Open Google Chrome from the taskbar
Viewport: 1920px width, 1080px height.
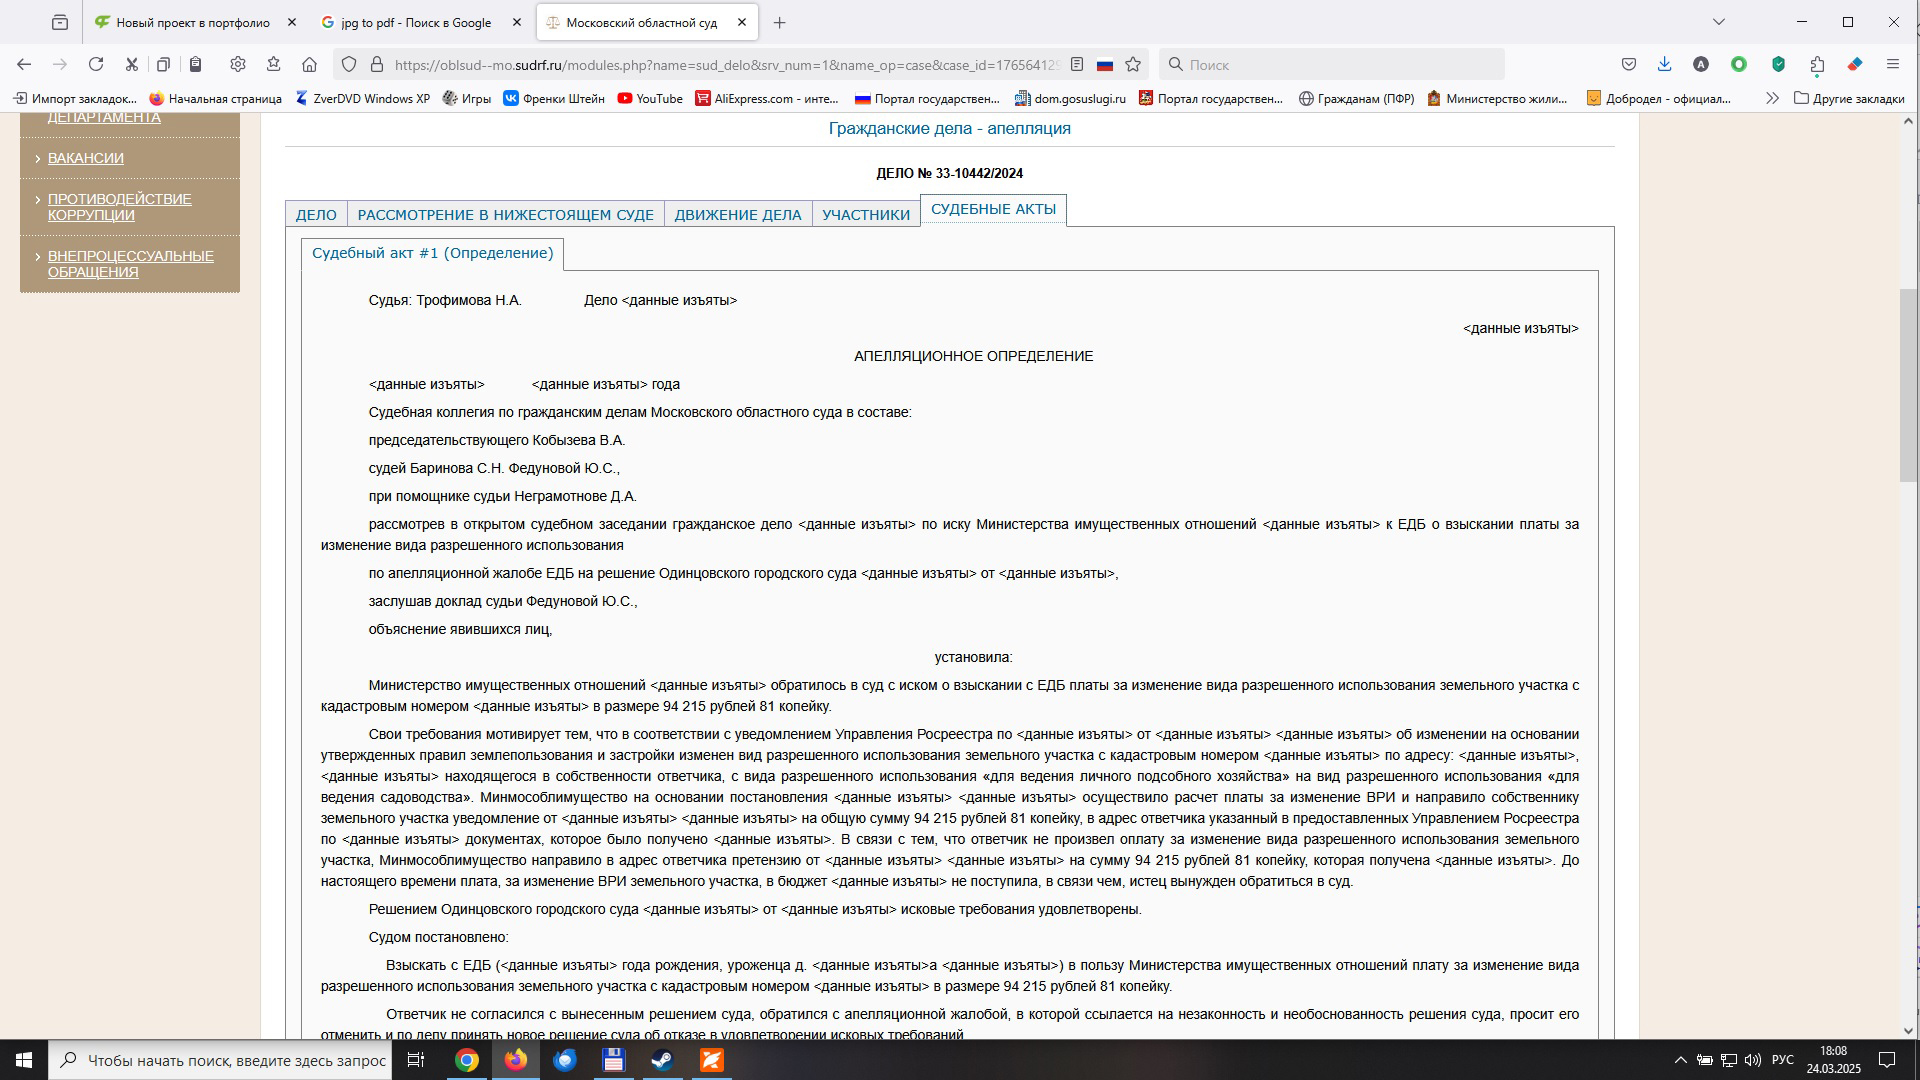467,1061
